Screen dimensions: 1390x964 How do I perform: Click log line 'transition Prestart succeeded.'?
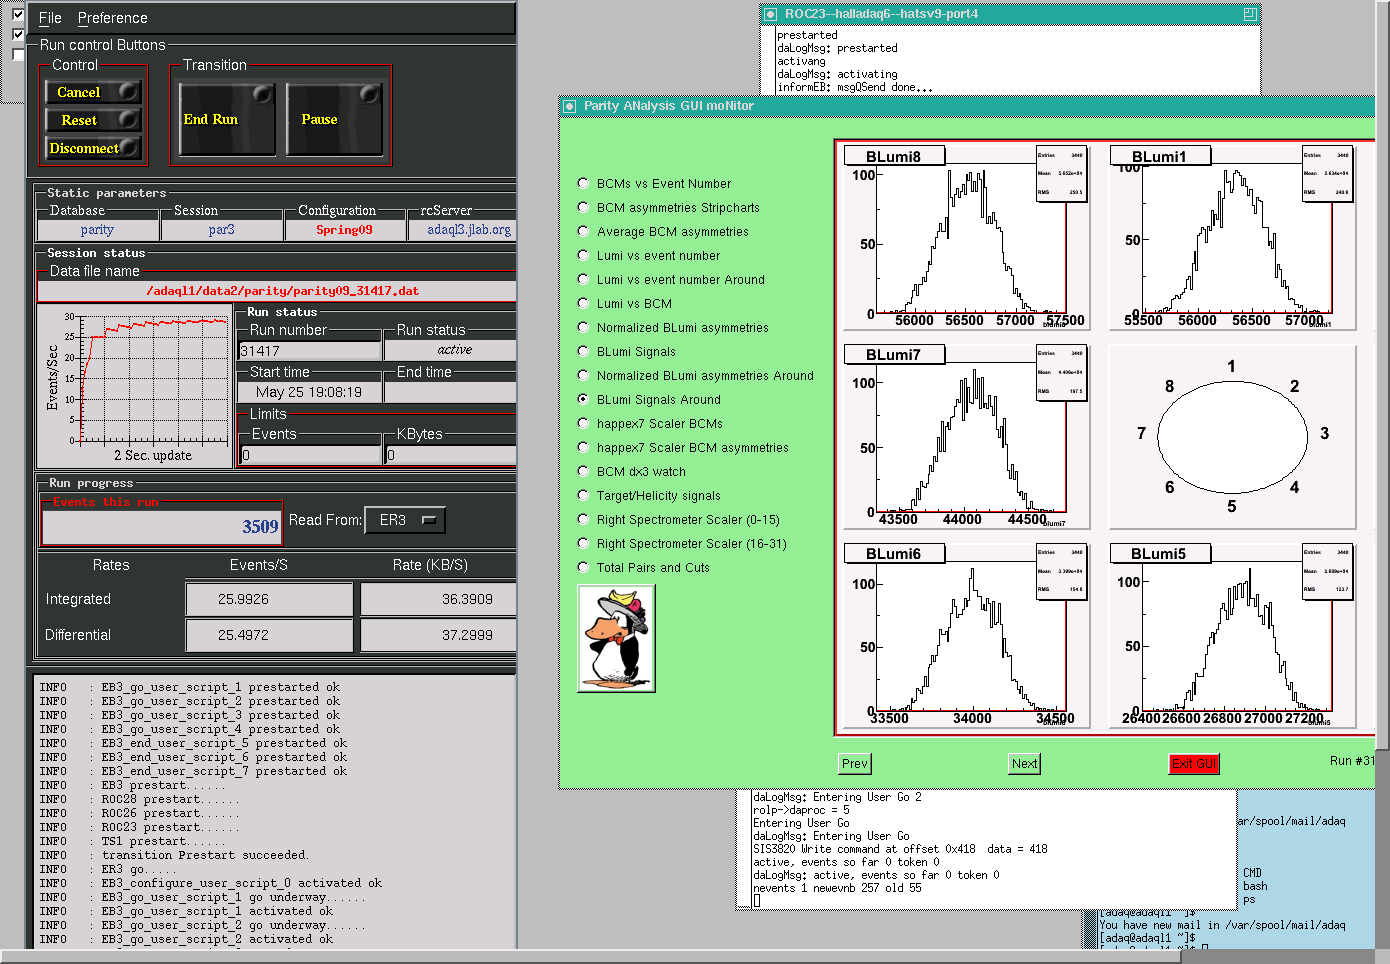pos(204,855)
